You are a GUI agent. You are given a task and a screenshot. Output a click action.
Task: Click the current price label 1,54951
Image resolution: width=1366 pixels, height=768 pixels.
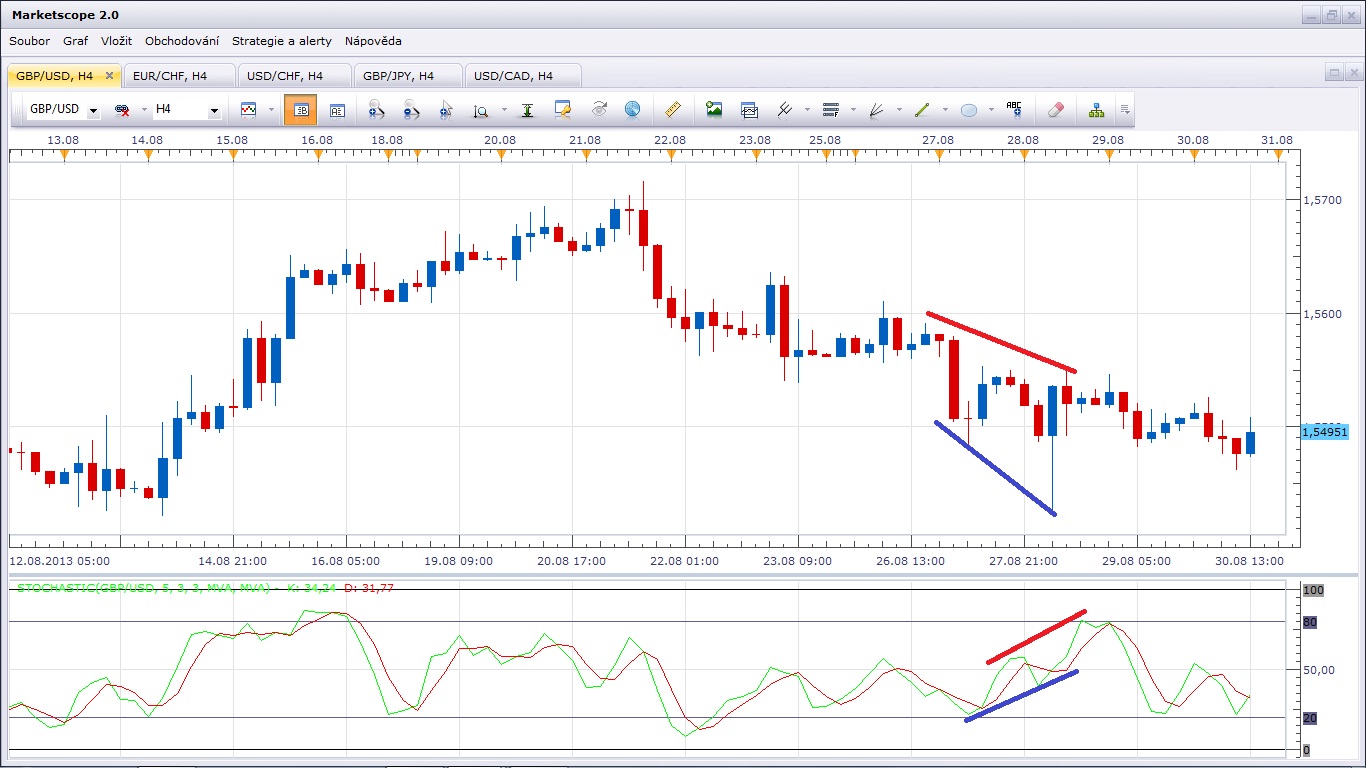[1324, 432]
